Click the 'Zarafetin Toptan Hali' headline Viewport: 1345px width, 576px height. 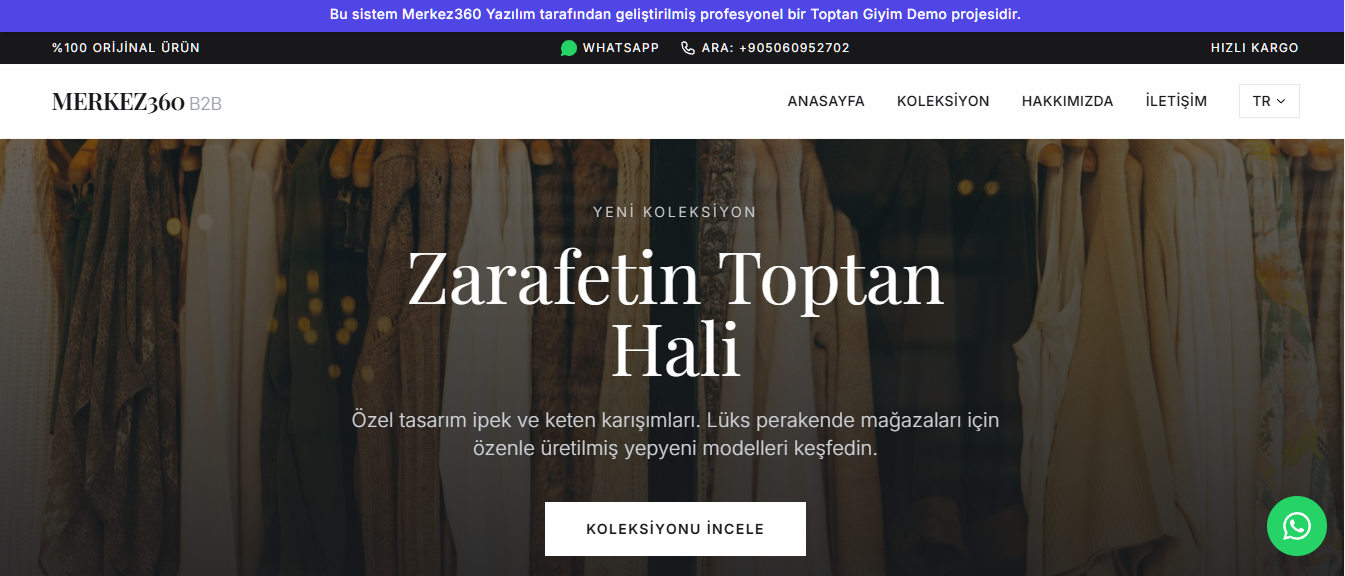tap(675, 313)
